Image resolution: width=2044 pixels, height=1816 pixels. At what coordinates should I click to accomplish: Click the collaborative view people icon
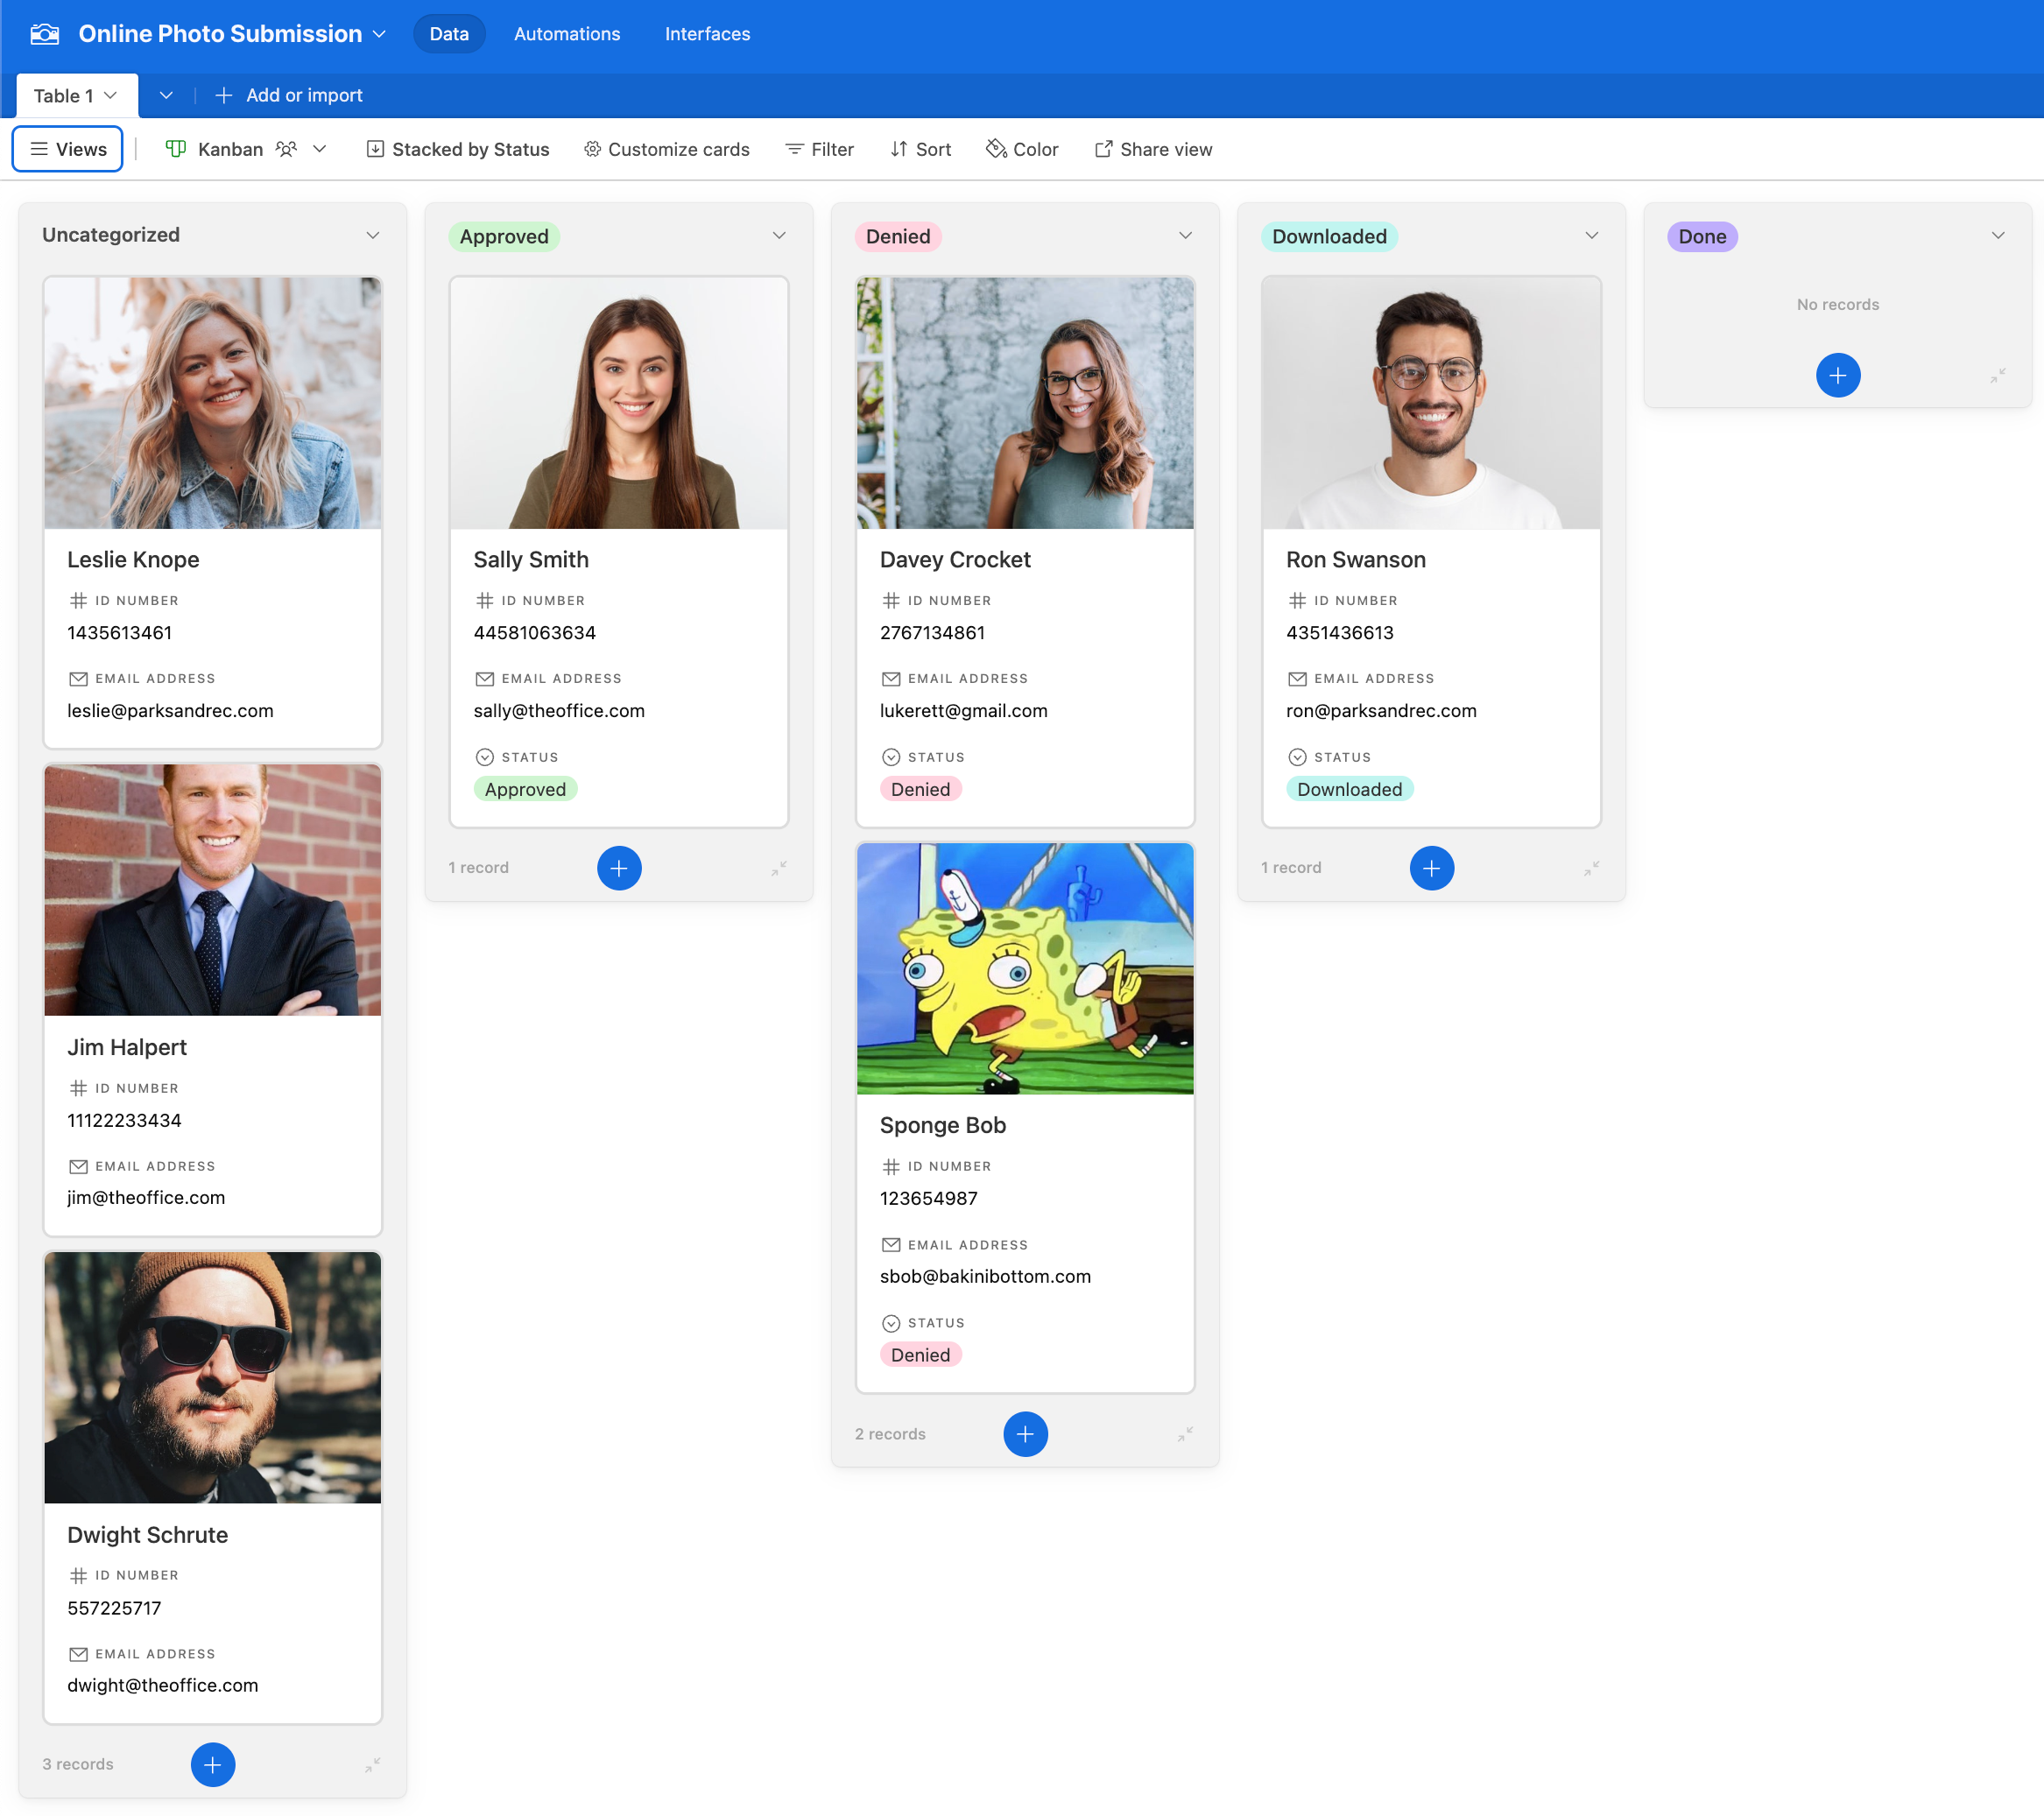[x=286, y=149]
